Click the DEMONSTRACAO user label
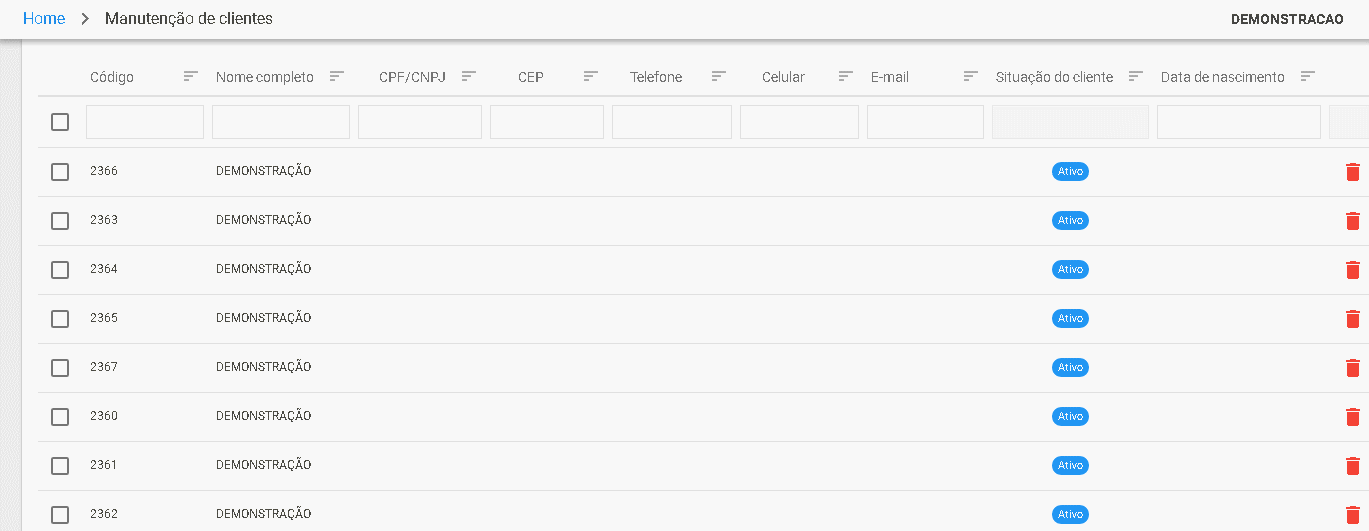Image resolution: width=1369 pixels, height=531 pixels. coord(1287,20)
